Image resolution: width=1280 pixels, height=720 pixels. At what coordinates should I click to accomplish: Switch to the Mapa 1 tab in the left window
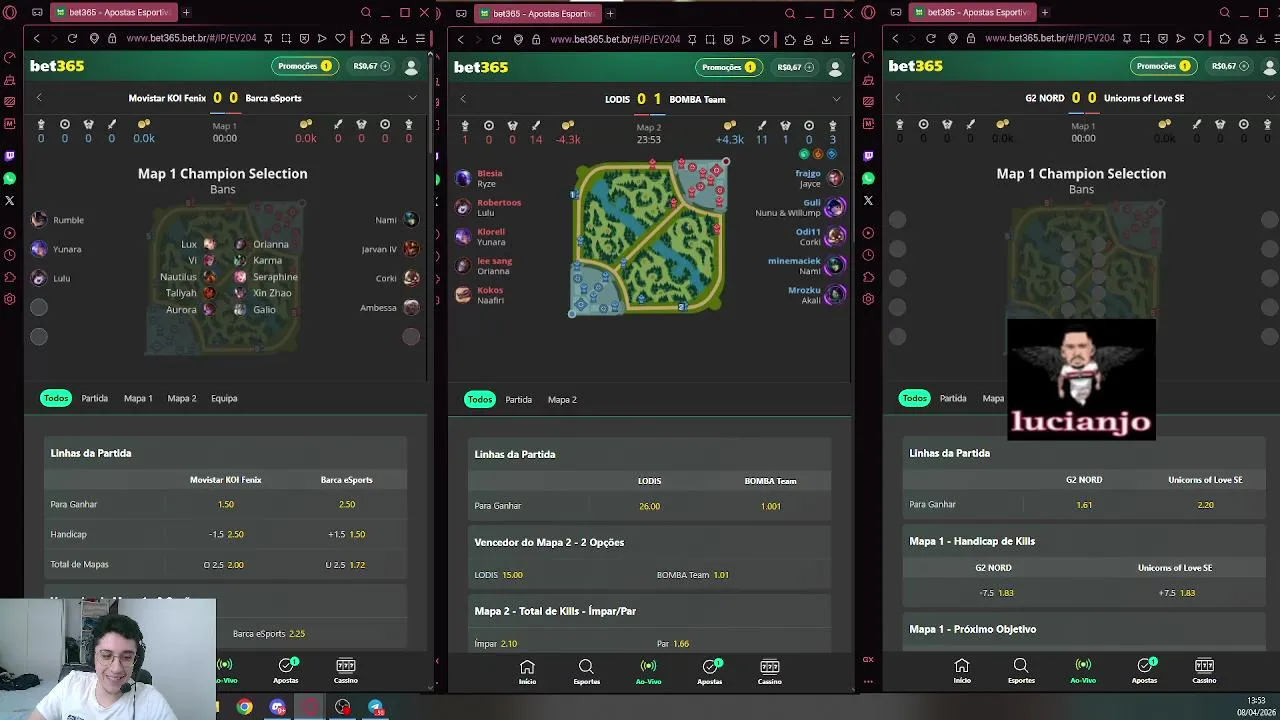pyautogui.click(x=138, y=398)
